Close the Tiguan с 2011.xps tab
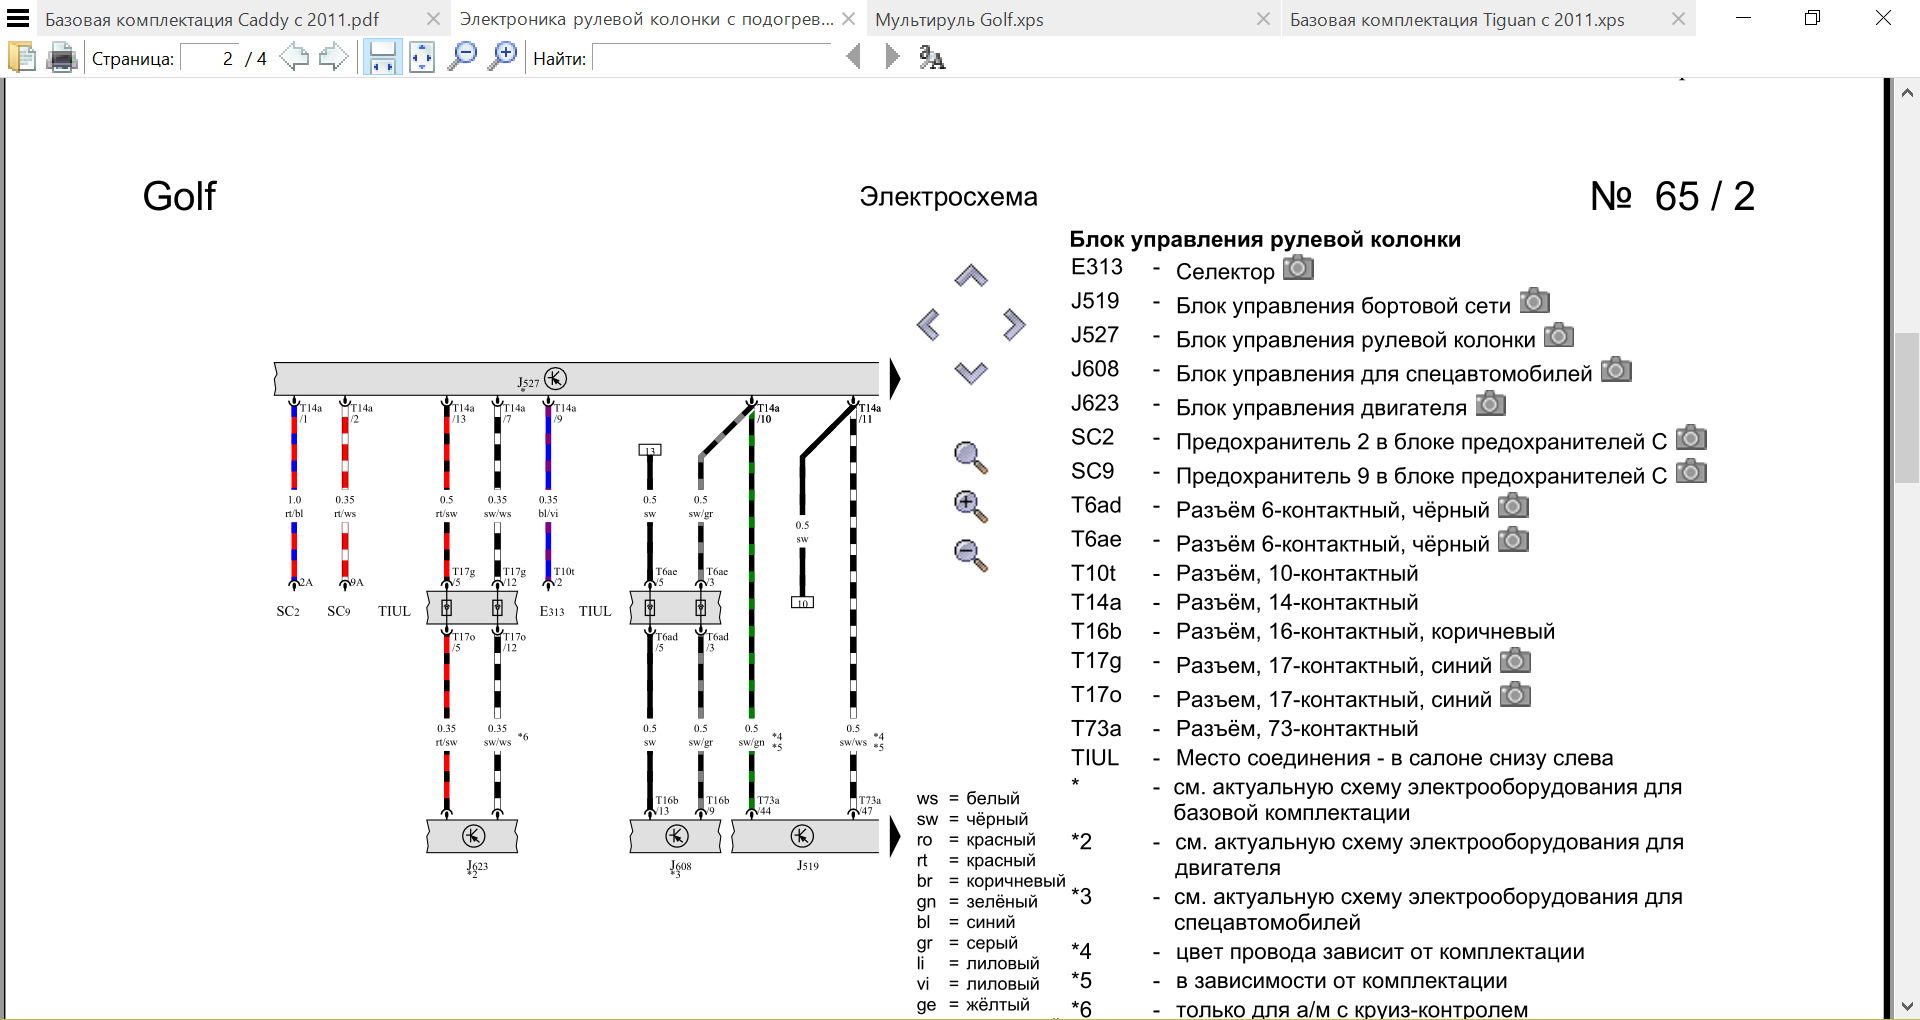The image size is (1920, 1020). [1678, 19]
